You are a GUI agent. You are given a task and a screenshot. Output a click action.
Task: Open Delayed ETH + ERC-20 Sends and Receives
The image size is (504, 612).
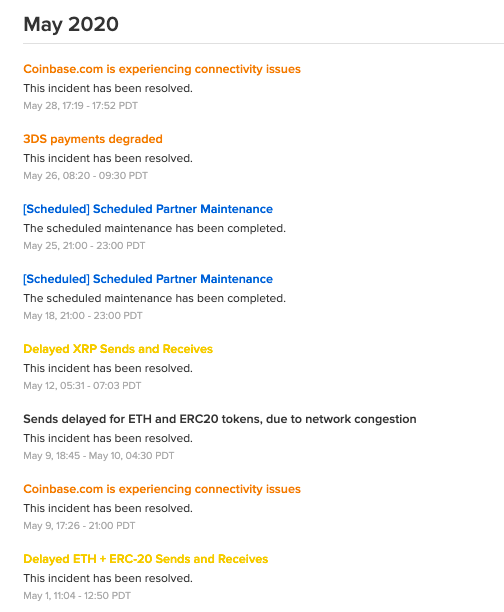(x=146, y=559)
